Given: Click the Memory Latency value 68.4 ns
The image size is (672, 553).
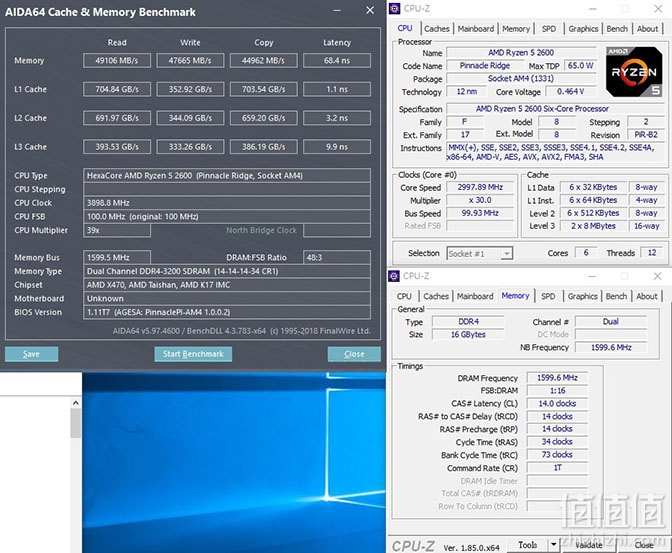Looking at the screenshot, I should tap(337, 60).
